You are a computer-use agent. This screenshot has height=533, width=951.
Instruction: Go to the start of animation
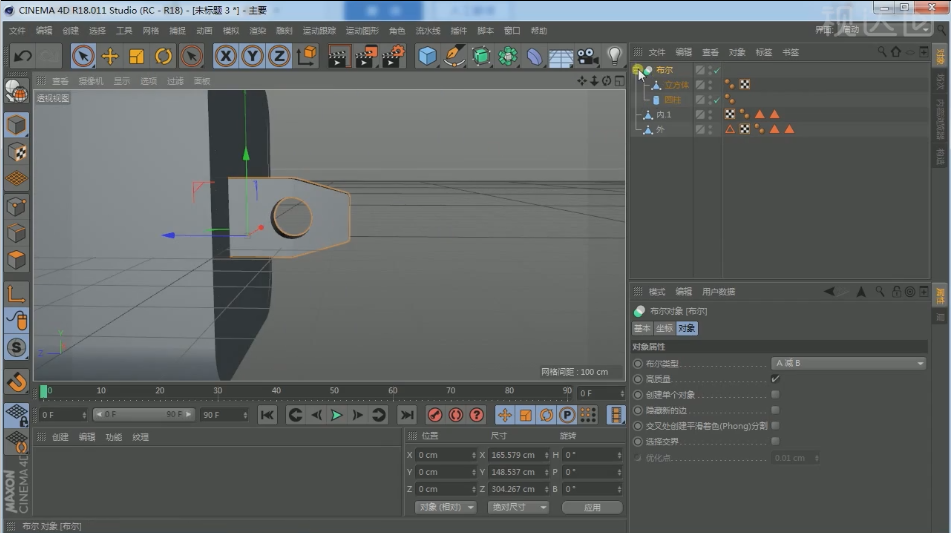(x=267, y=415)
